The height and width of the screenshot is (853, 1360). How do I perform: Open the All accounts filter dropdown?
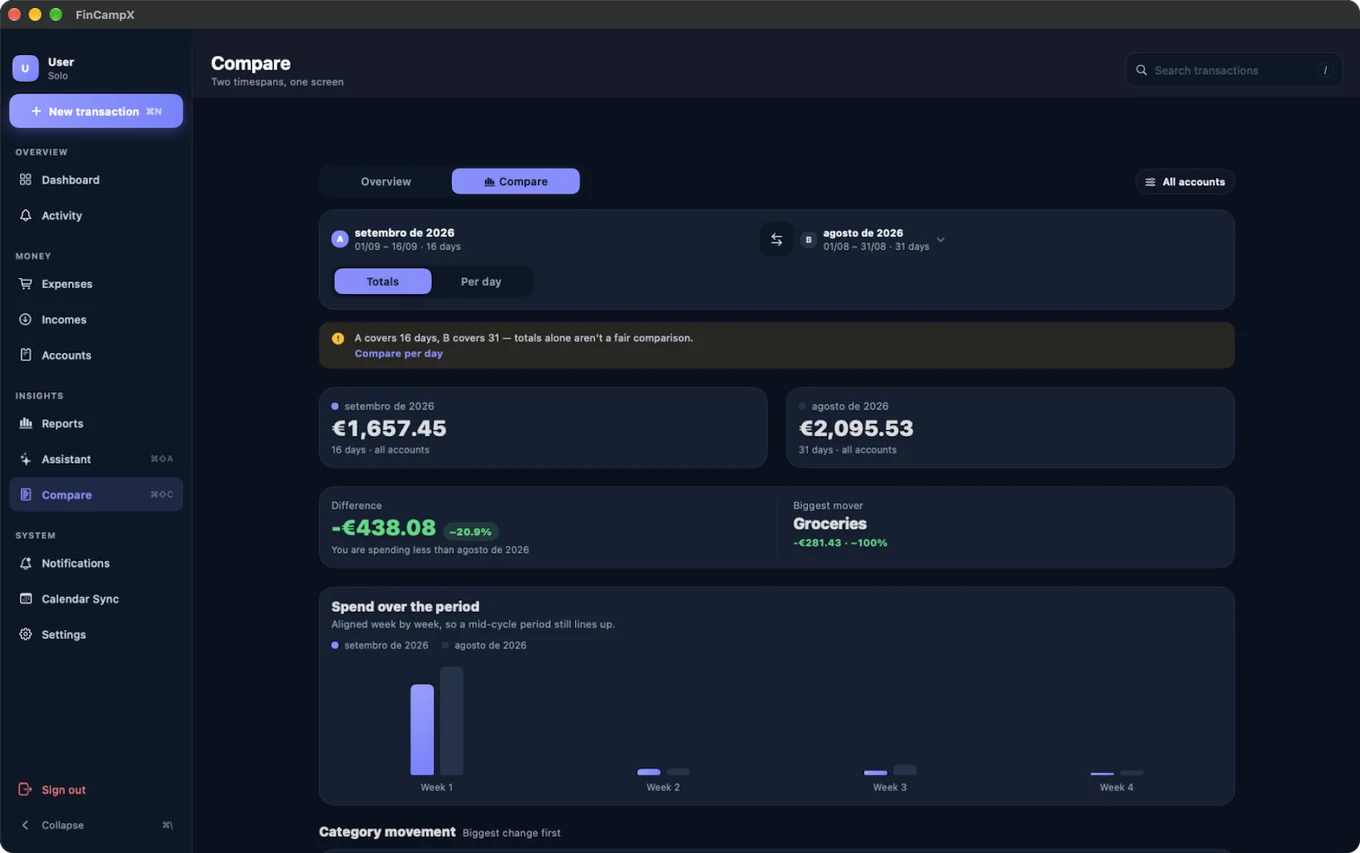(x=1185, y=182)
